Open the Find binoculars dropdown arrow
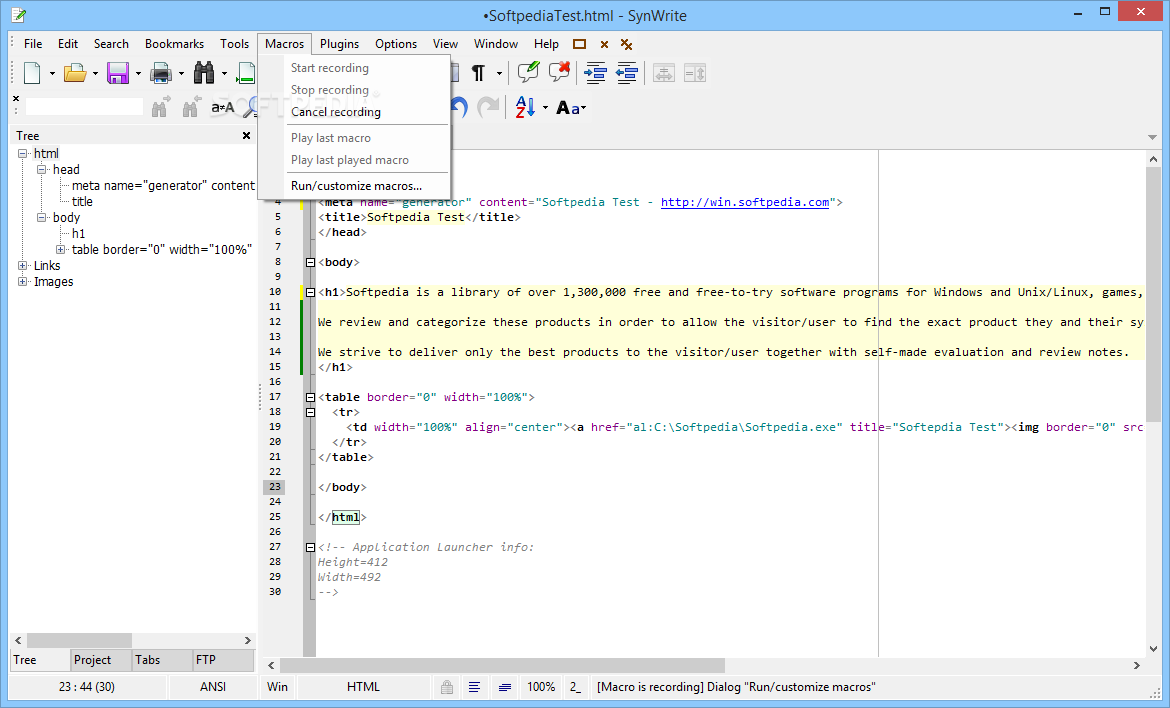Screen dimensions: 1170x708 pyautogui.click(x=224, y=74)
